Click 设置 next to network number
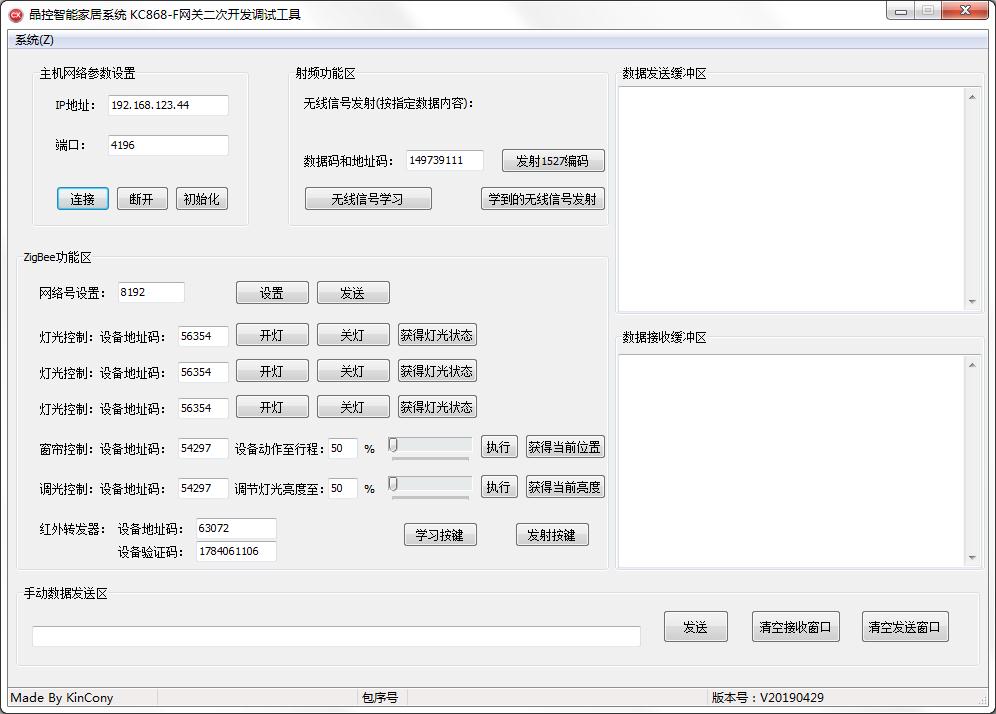This screenshot has height=714, width=996. click(x=272, y=293)
